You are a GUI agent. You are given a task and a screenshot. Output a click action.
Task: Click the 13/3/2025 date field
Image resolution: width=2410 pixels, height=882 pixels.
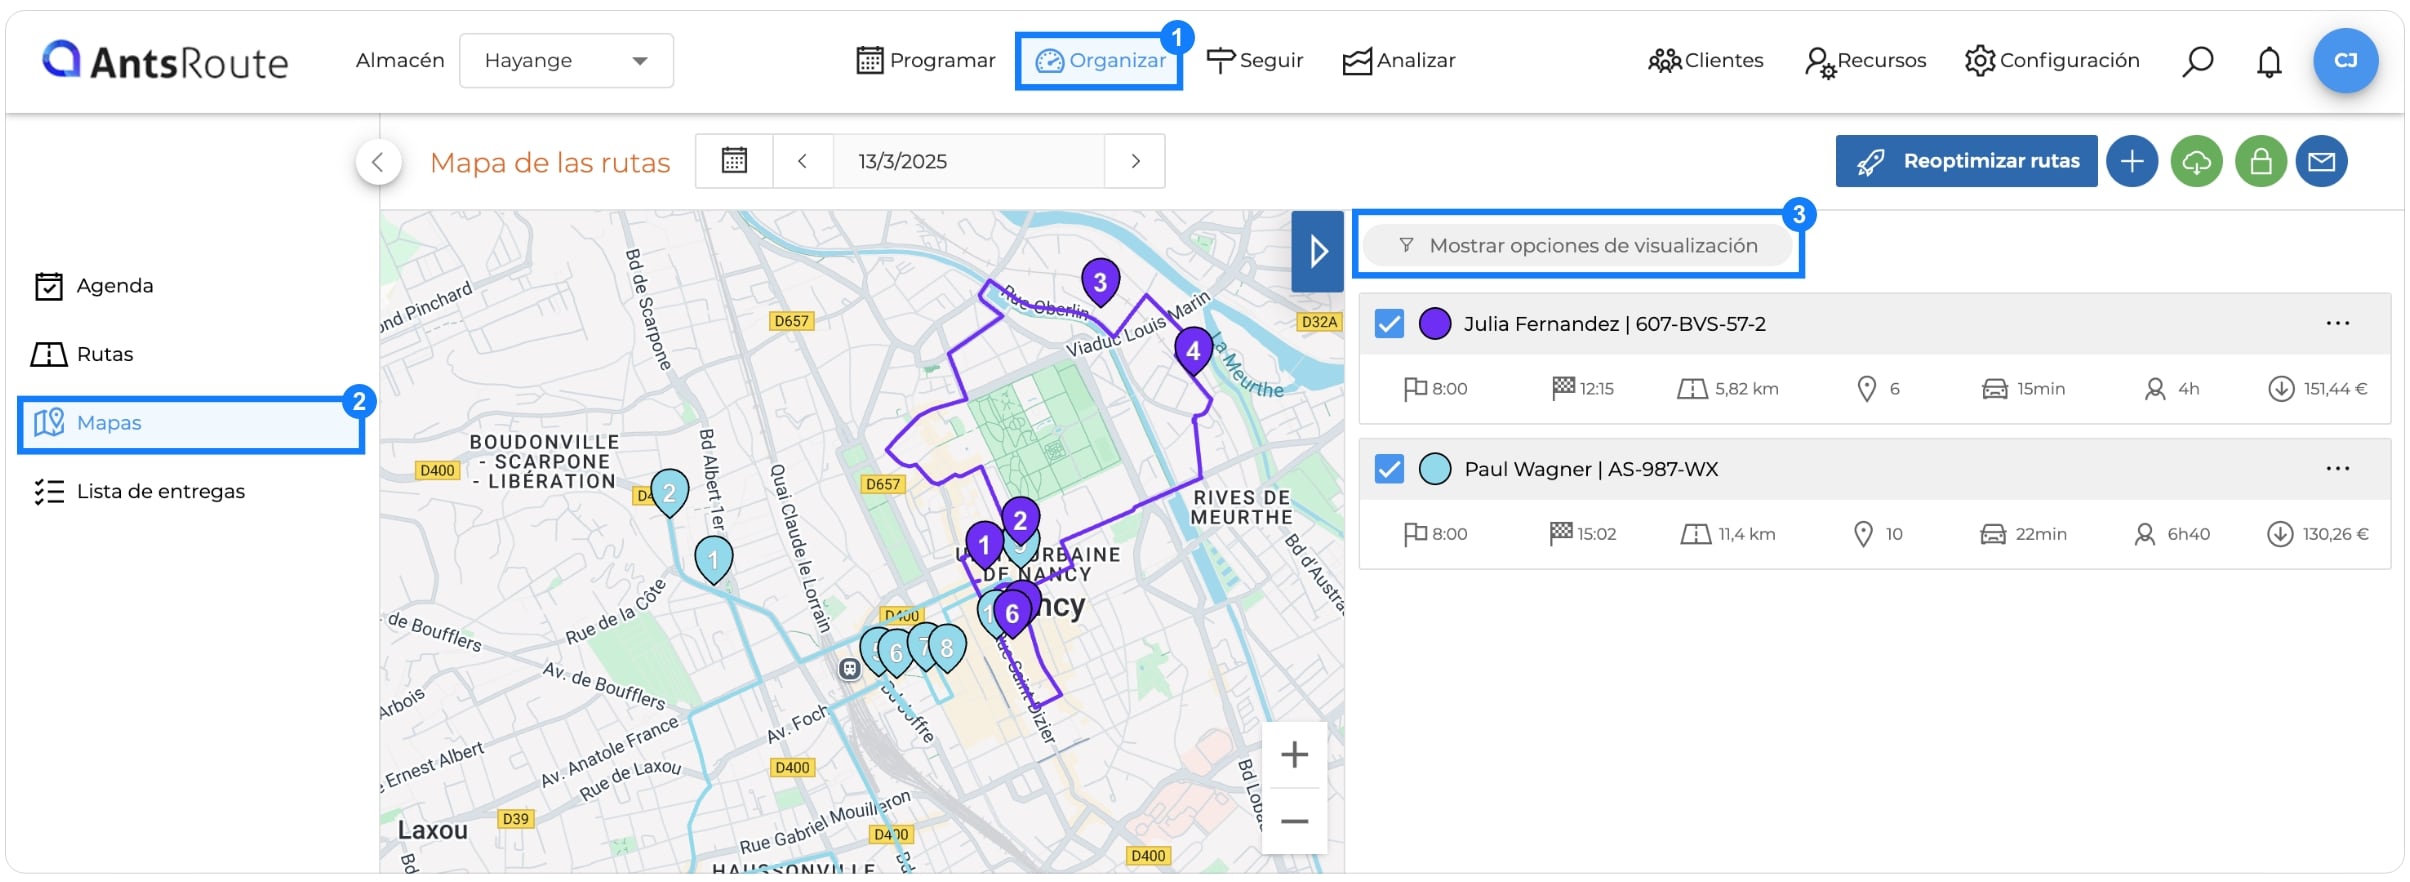[x=968, y=161]
